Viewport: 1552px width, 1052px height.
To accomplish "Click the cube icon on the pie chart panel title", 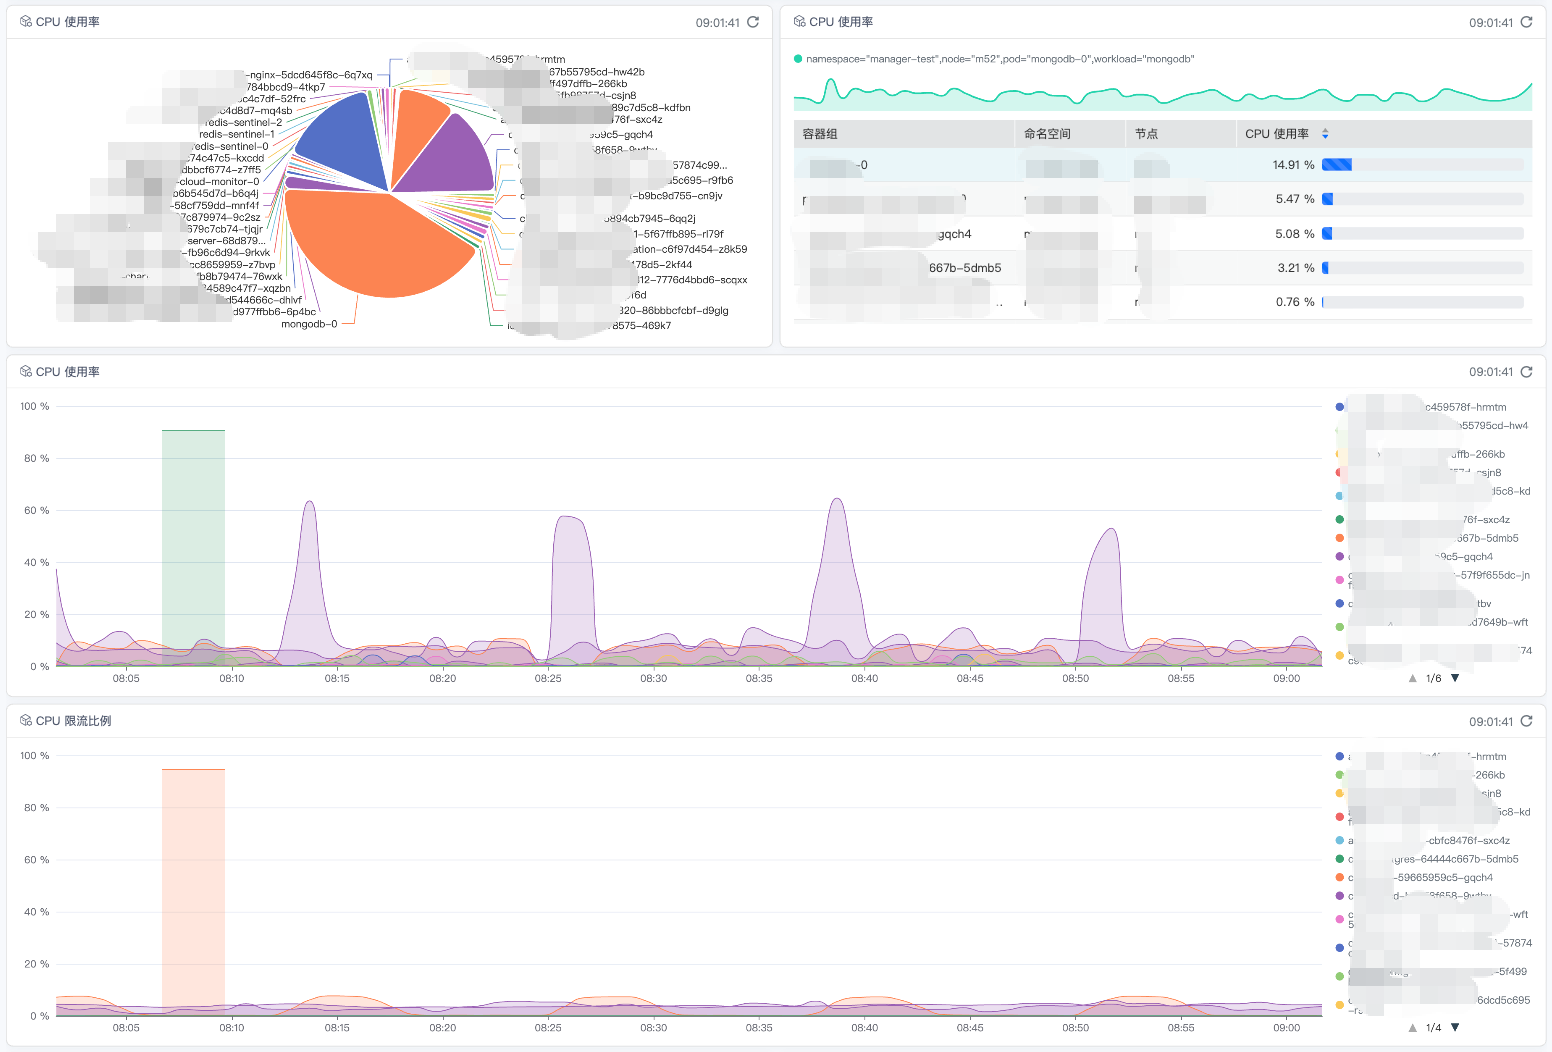I will (x=26, y=22).
